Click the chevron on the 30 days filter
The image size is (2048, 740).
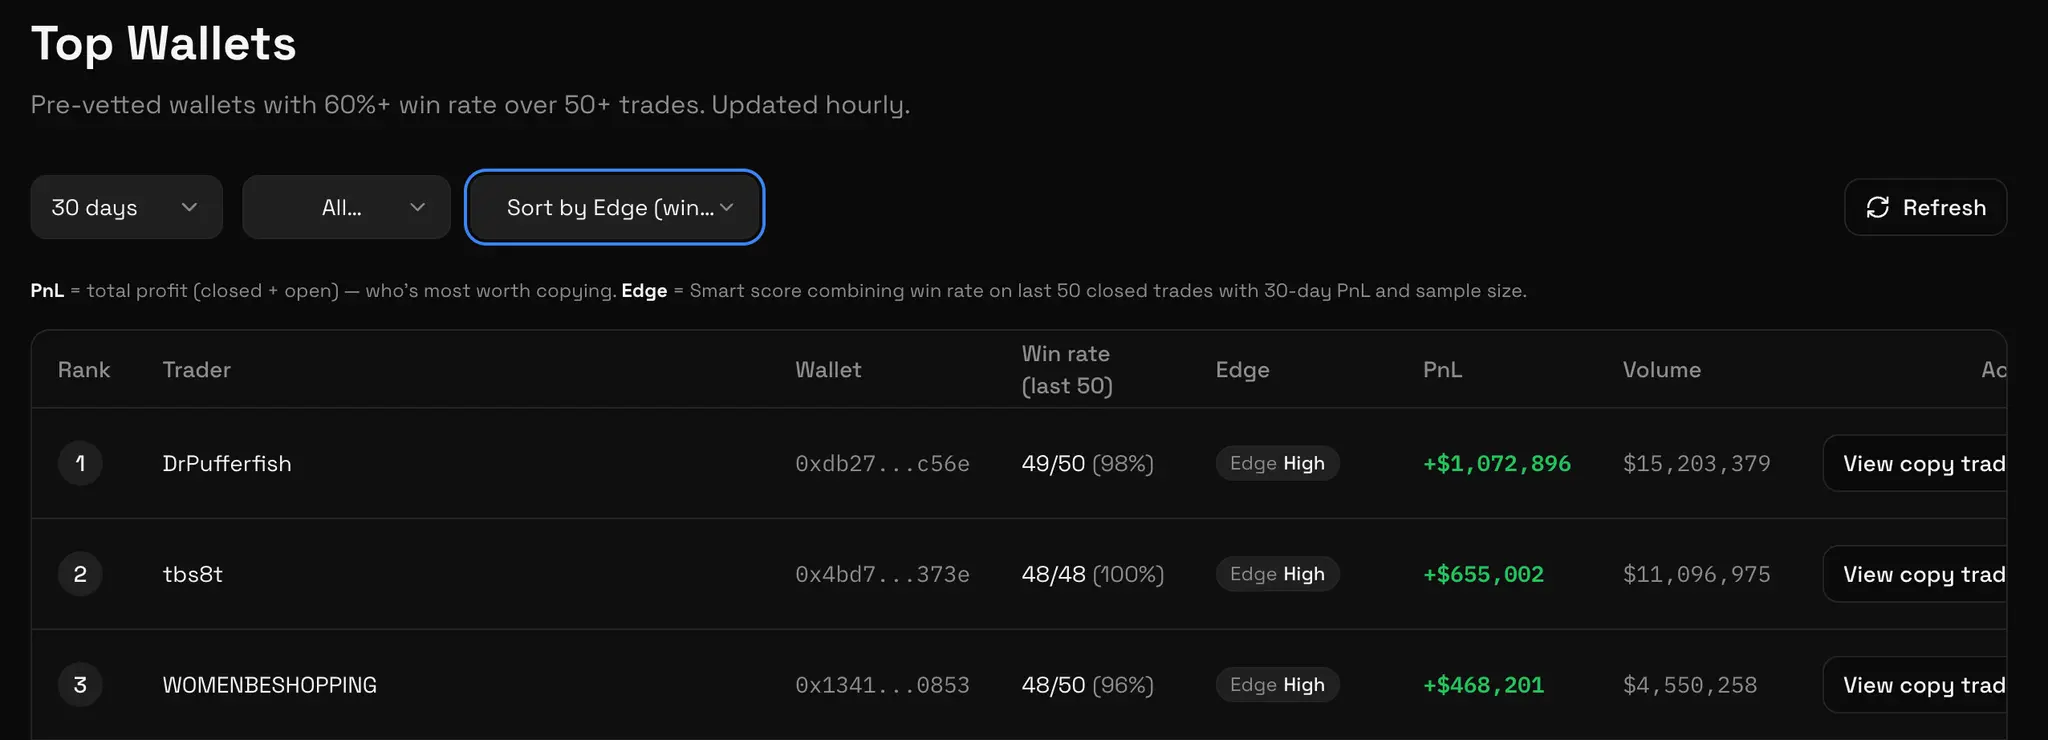(190, 207)
